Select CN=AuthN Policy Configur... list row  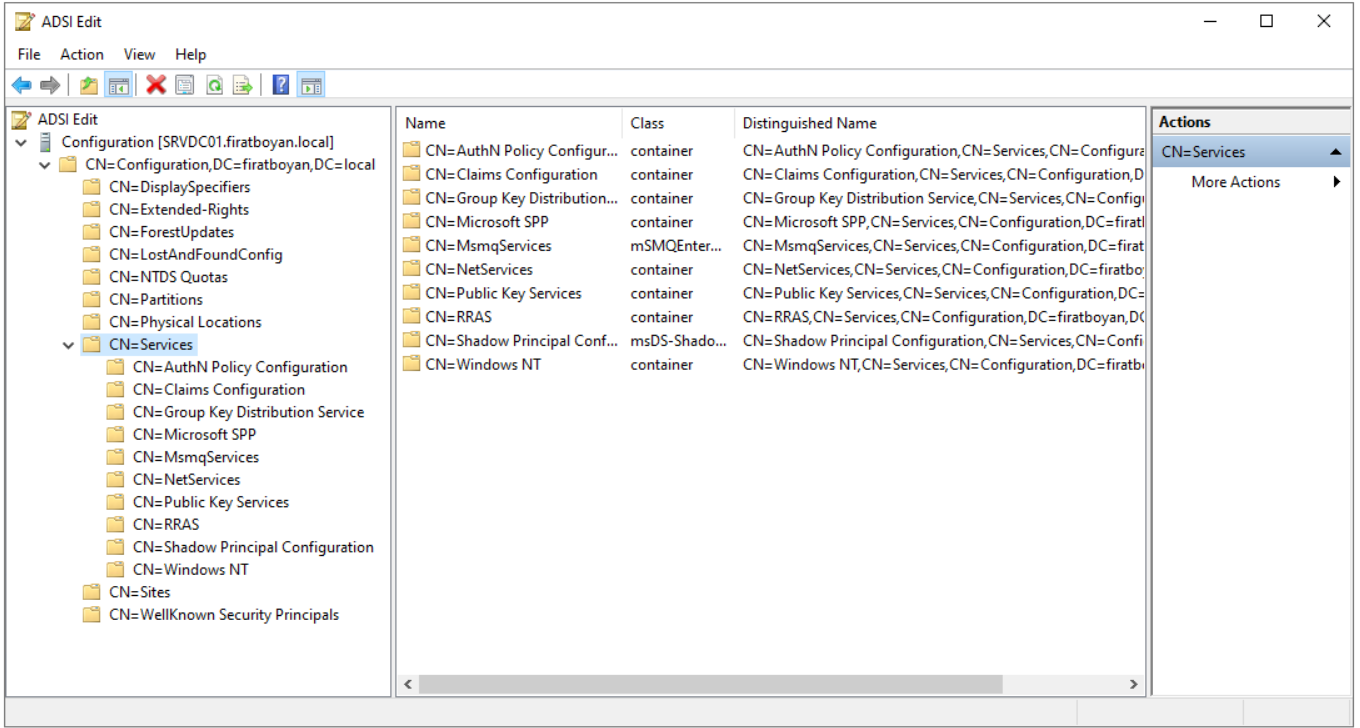tap(522, 151)
